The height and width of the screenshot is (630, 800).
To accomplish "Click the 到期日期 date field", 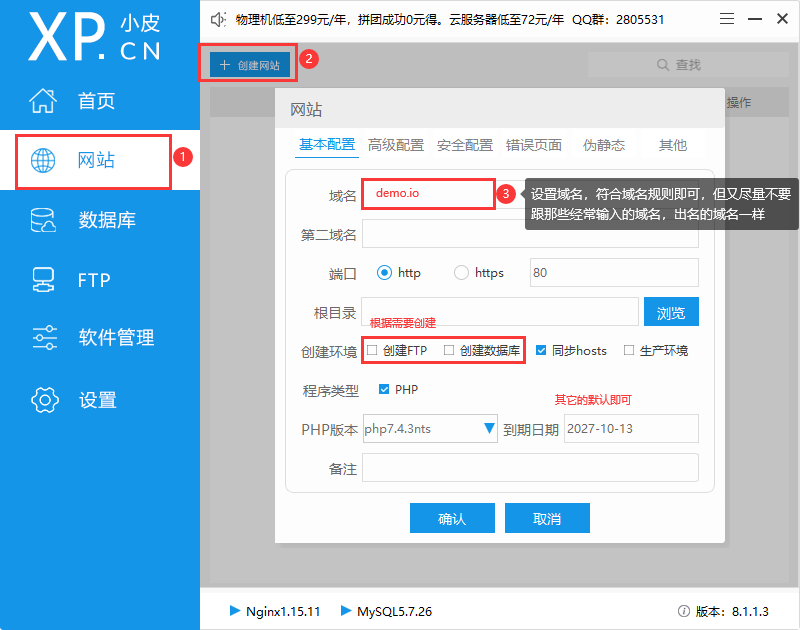I will (x=630, y=429).
